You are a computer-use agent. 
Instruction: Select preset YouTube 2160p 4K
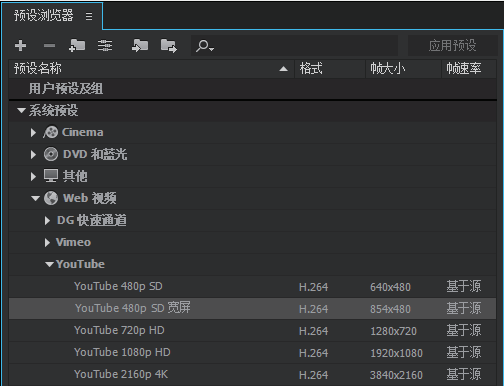click(x=121, y=374)
